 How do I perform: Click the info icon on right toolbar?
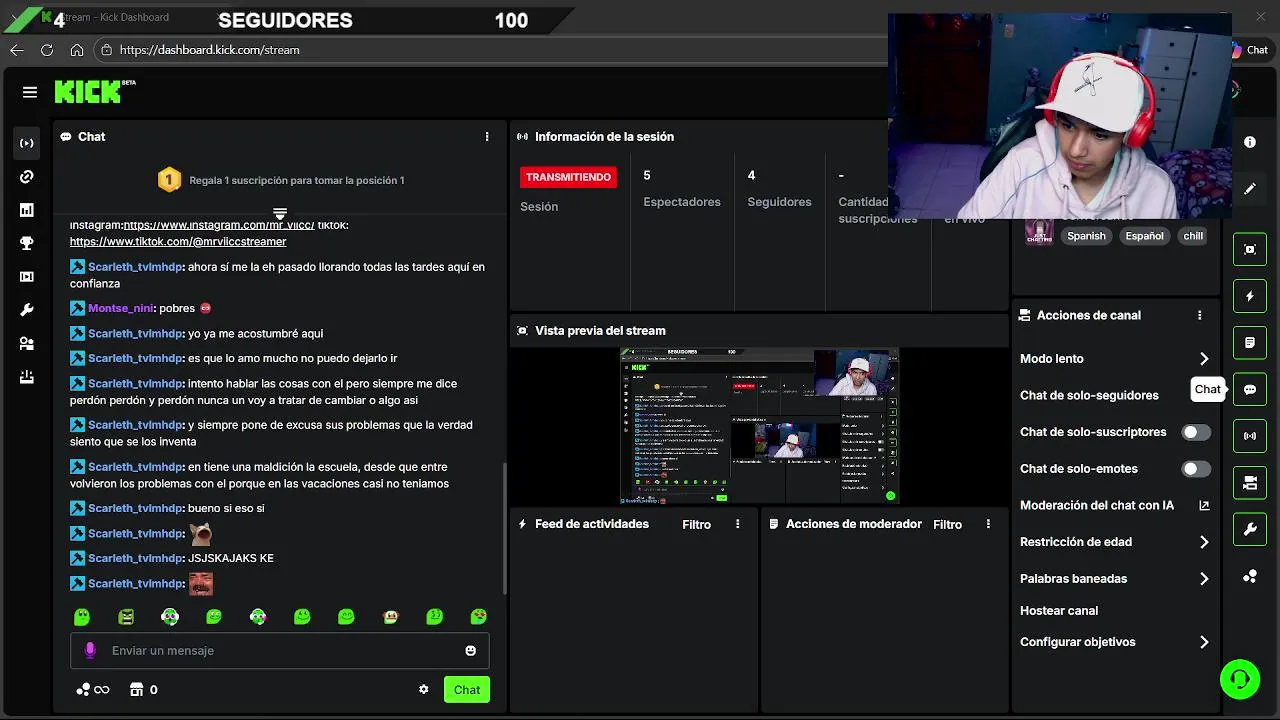(1250, 142)
